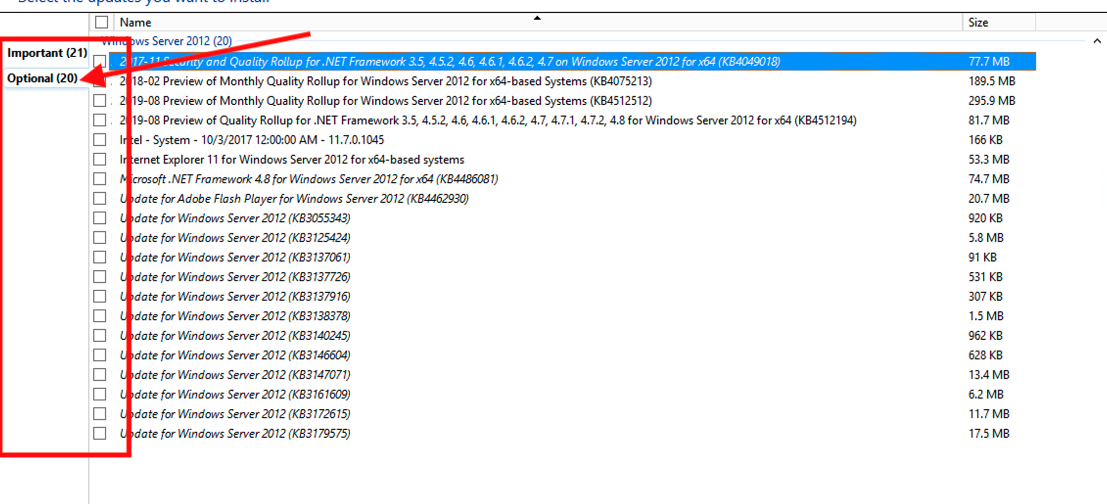Click the 20.7 MB size value

tap(989, 198)
